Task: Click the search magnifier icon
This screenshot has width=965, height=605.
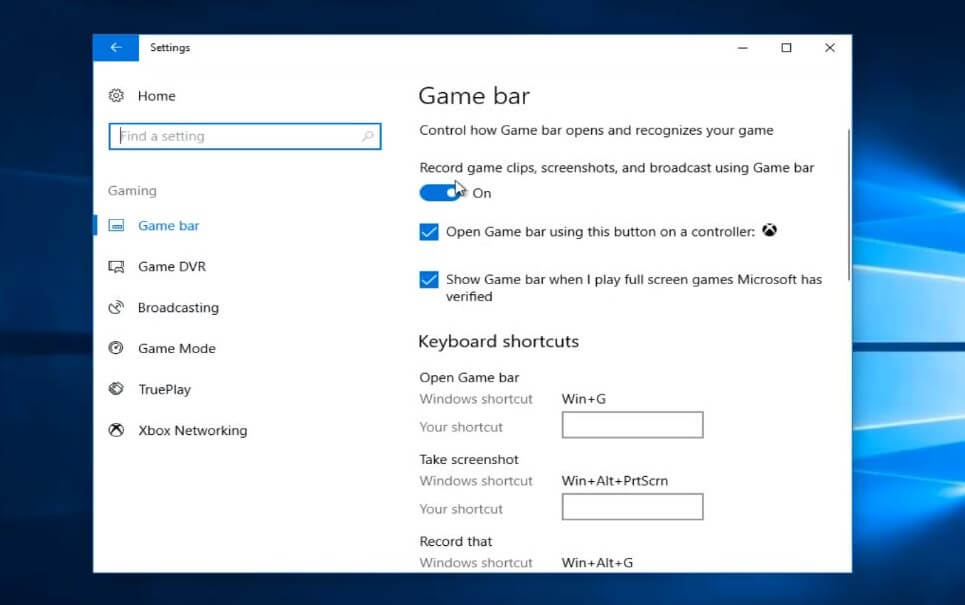Action: [x=367, y=137]
